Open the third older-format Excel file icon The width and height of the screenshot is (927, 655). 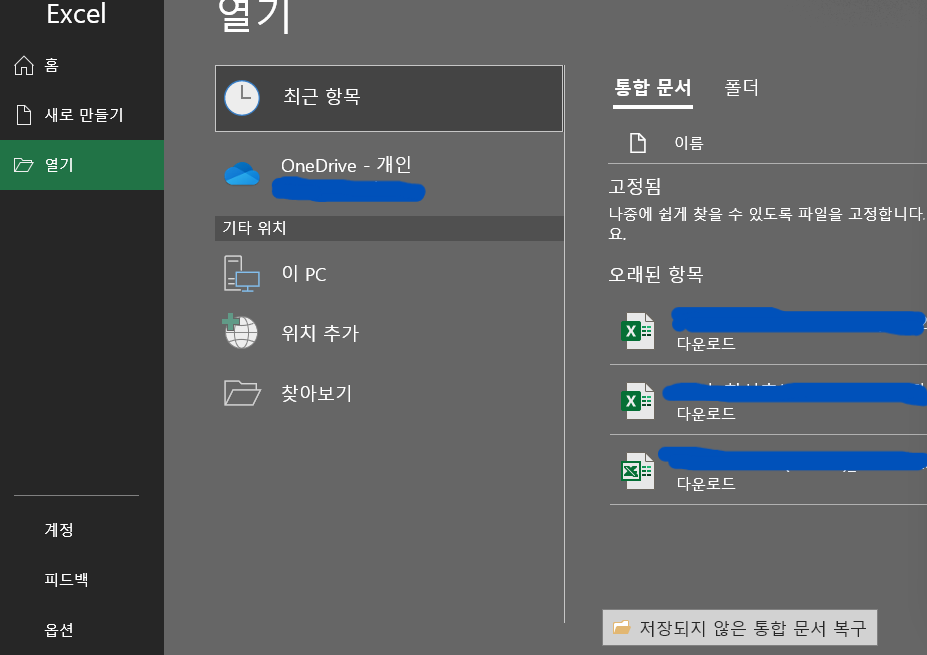pyautogui.click(x=637, y=471)
